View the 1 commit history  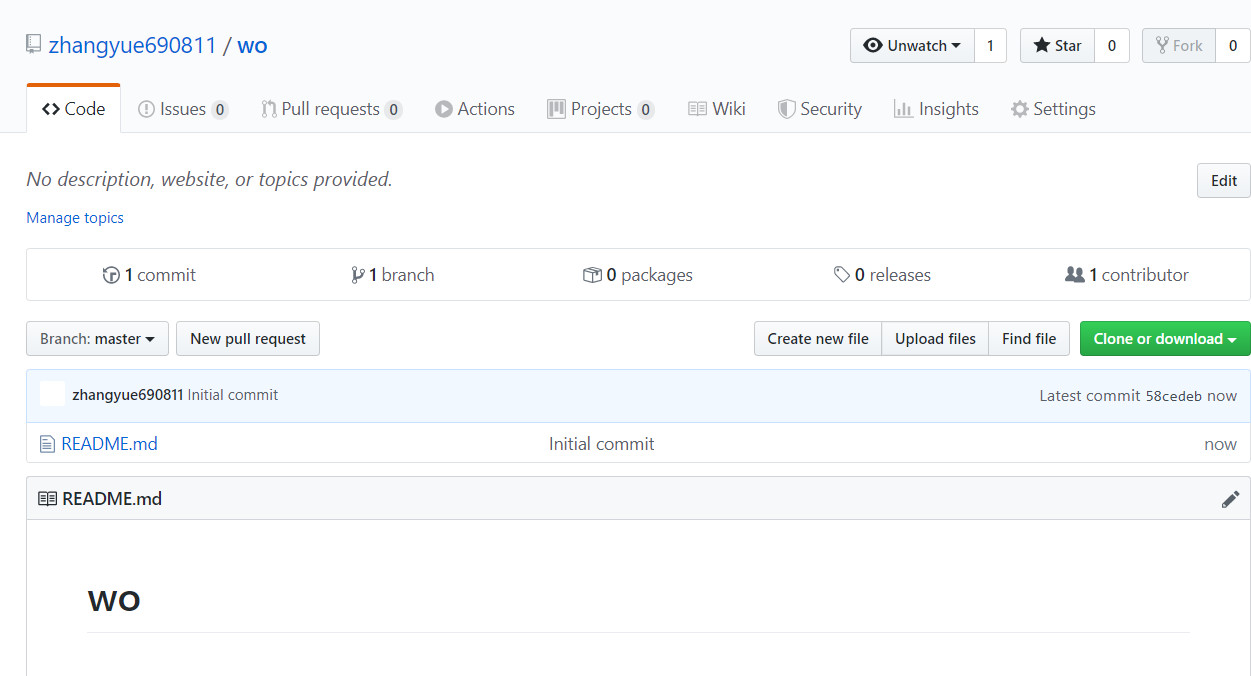(x=149, y=275)
